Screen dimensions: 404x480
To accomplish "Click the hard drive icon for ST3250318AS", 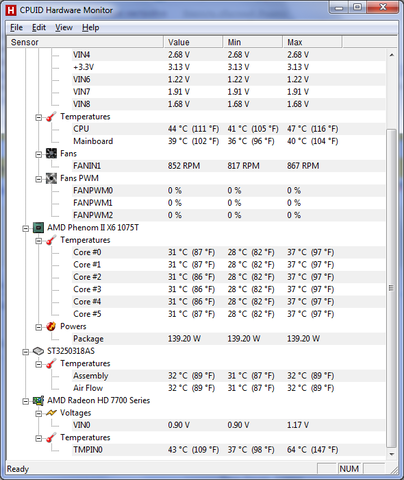I will 38,351.
